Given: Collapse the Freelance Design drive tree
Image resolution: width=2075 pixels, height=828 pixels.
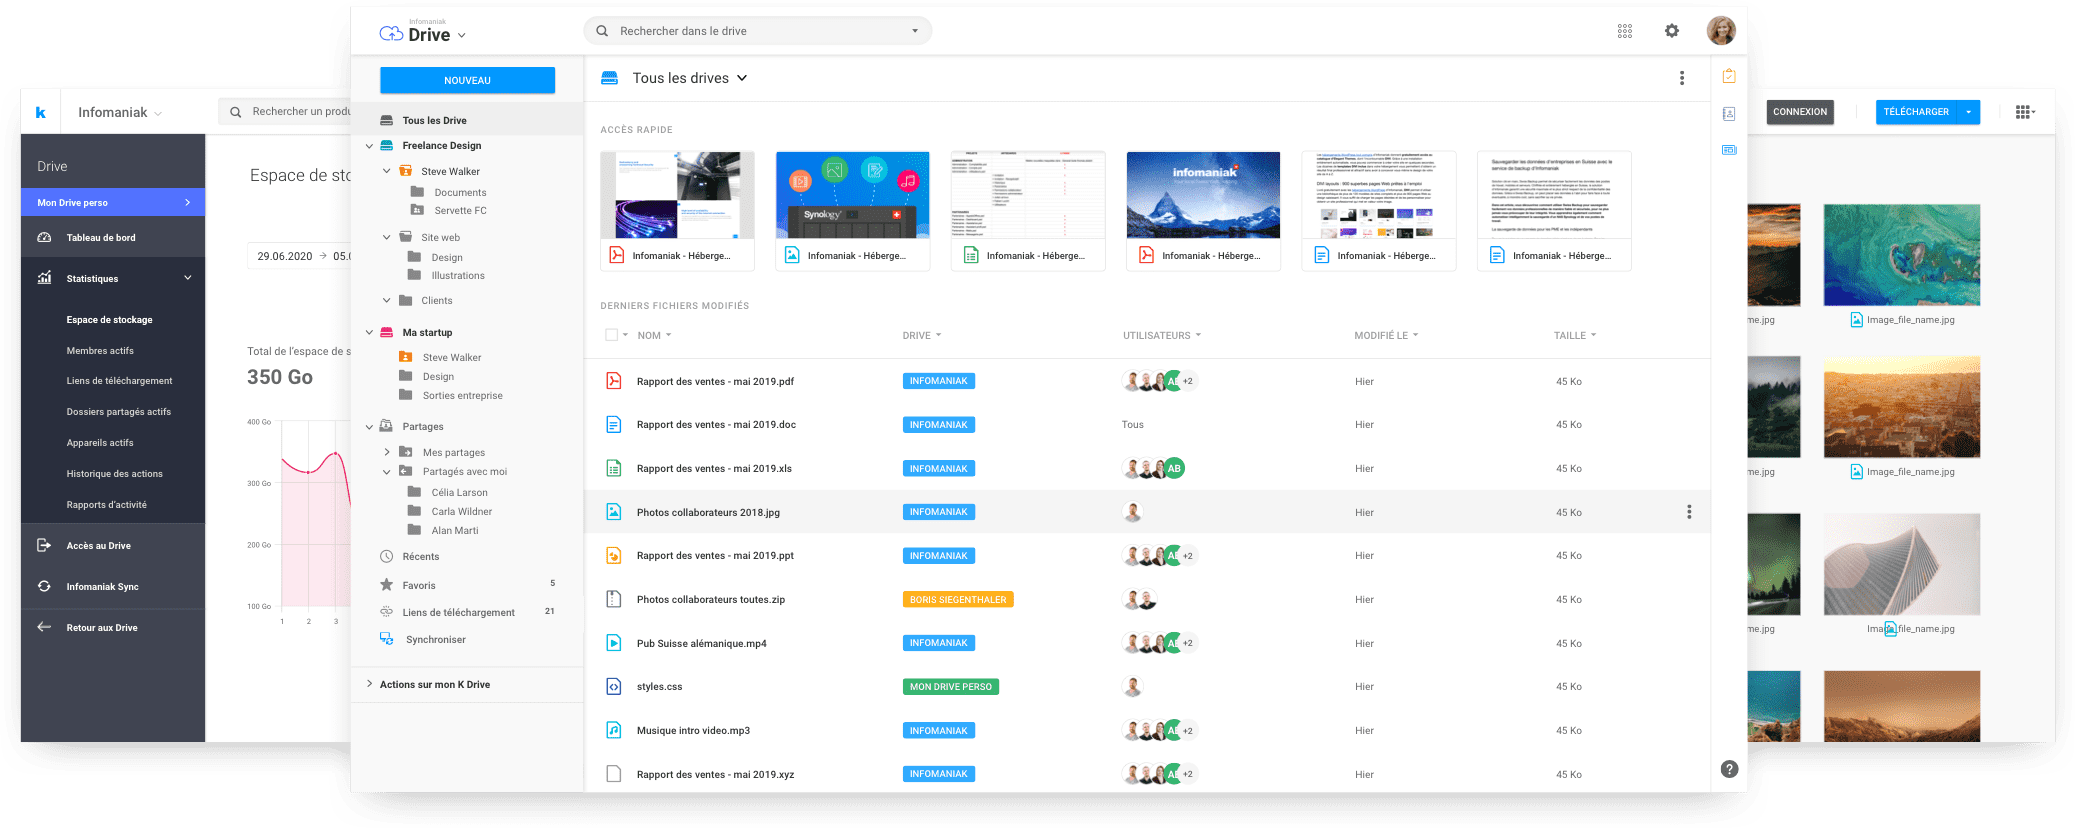Looking at the screenshot, I should pos(369,146).
